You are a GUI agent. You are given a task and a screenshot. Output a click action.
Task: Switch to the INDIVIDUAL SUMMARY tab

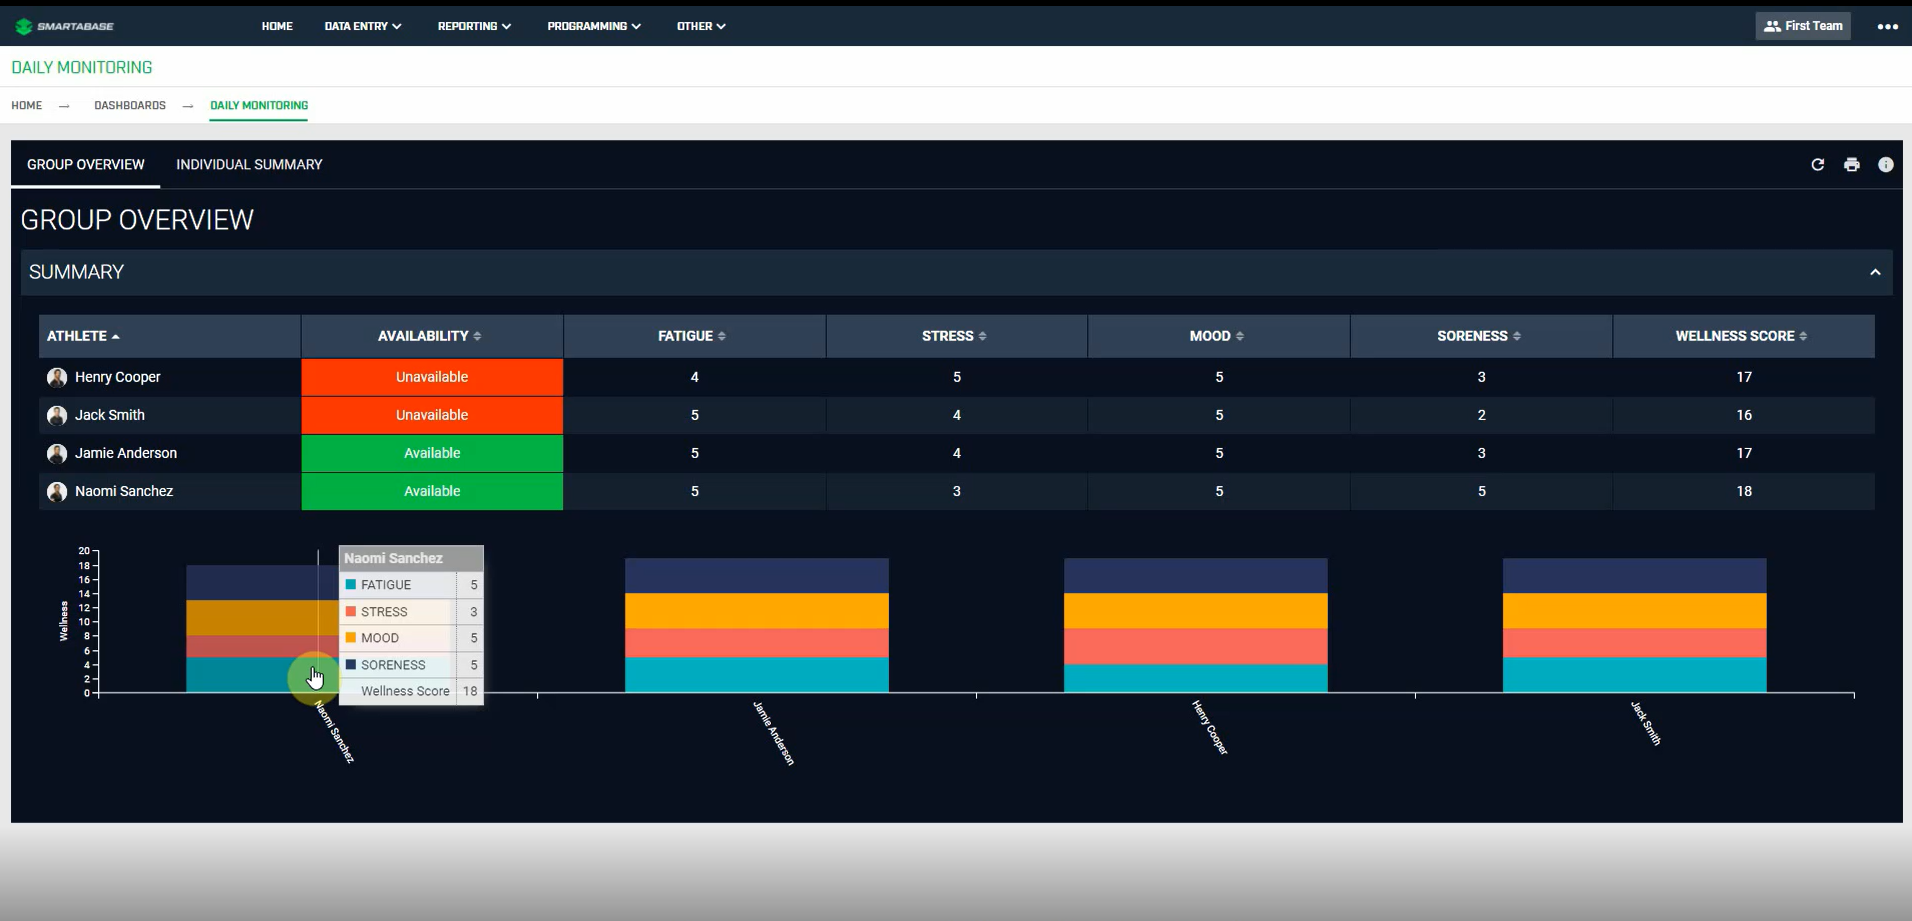(x=249, y=164)
